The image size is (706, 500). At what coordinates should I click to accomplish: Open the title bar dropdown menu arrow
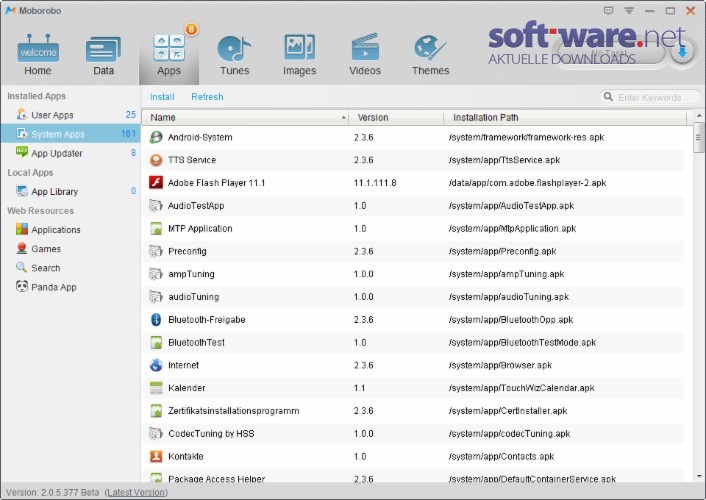pyautogui.click(x=629, y=10)
